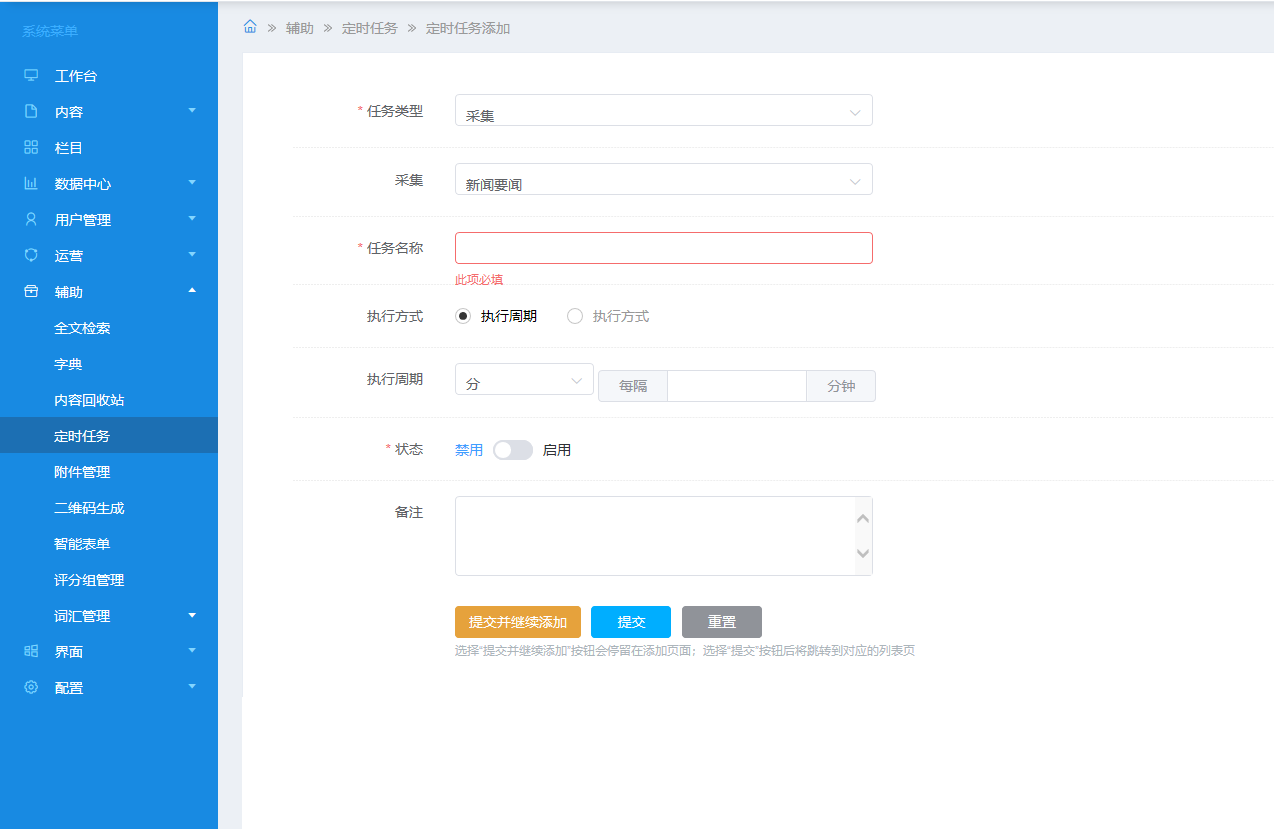The height and width of the screenshot is (829, 1274).
Task: Click the 配置 gear icon
Action: [x=31, y=687]
